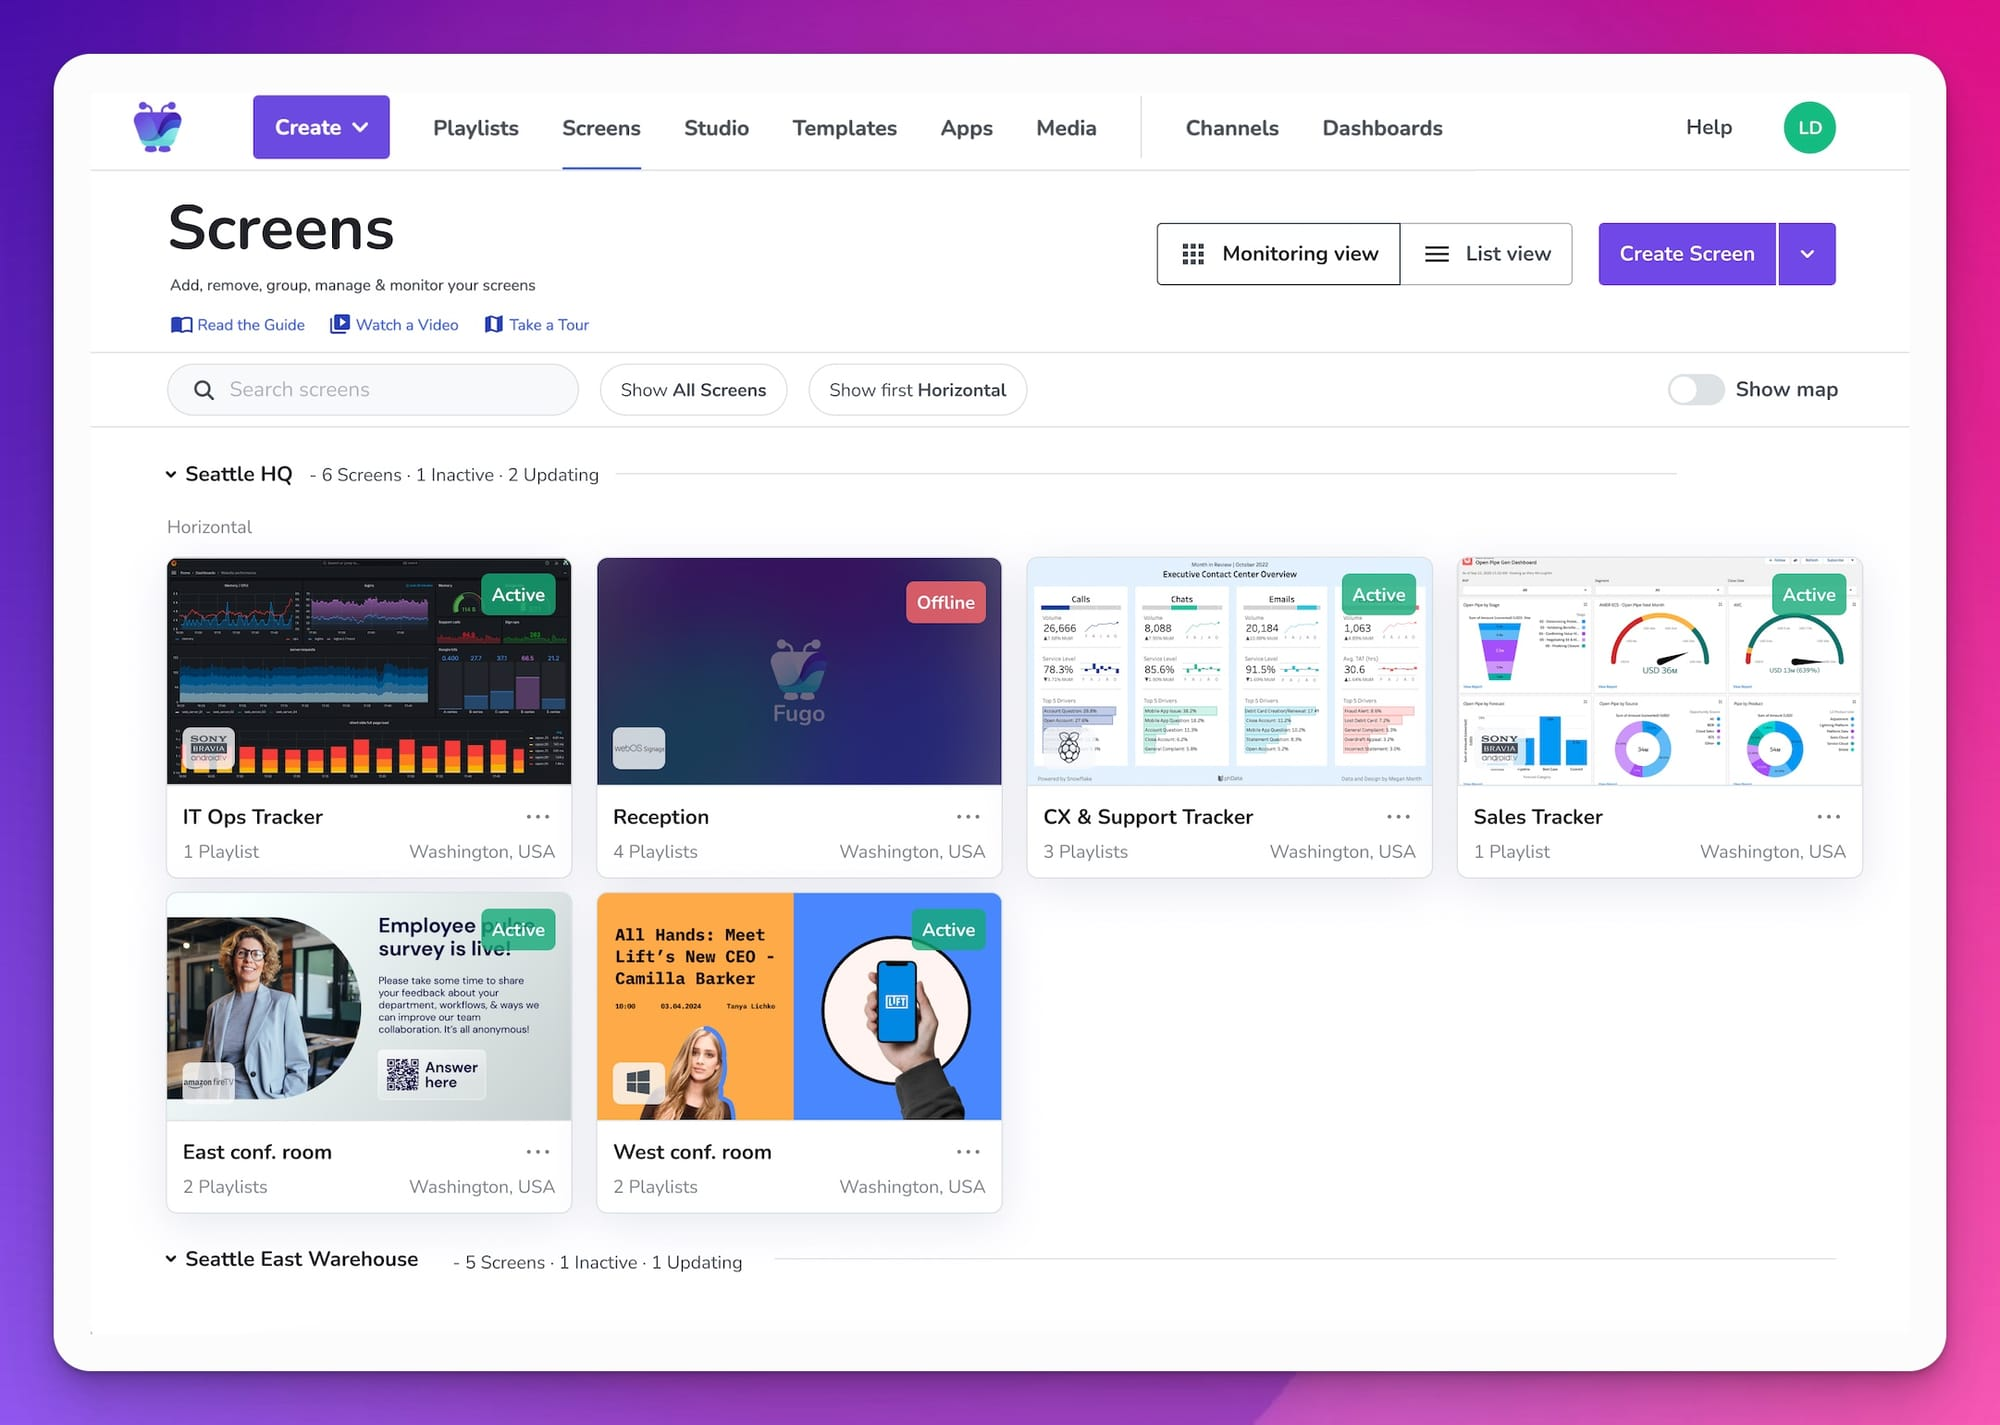Click the Watch a Video play icon
This screenshot has width=2000, height=1425.
[340, 324]
